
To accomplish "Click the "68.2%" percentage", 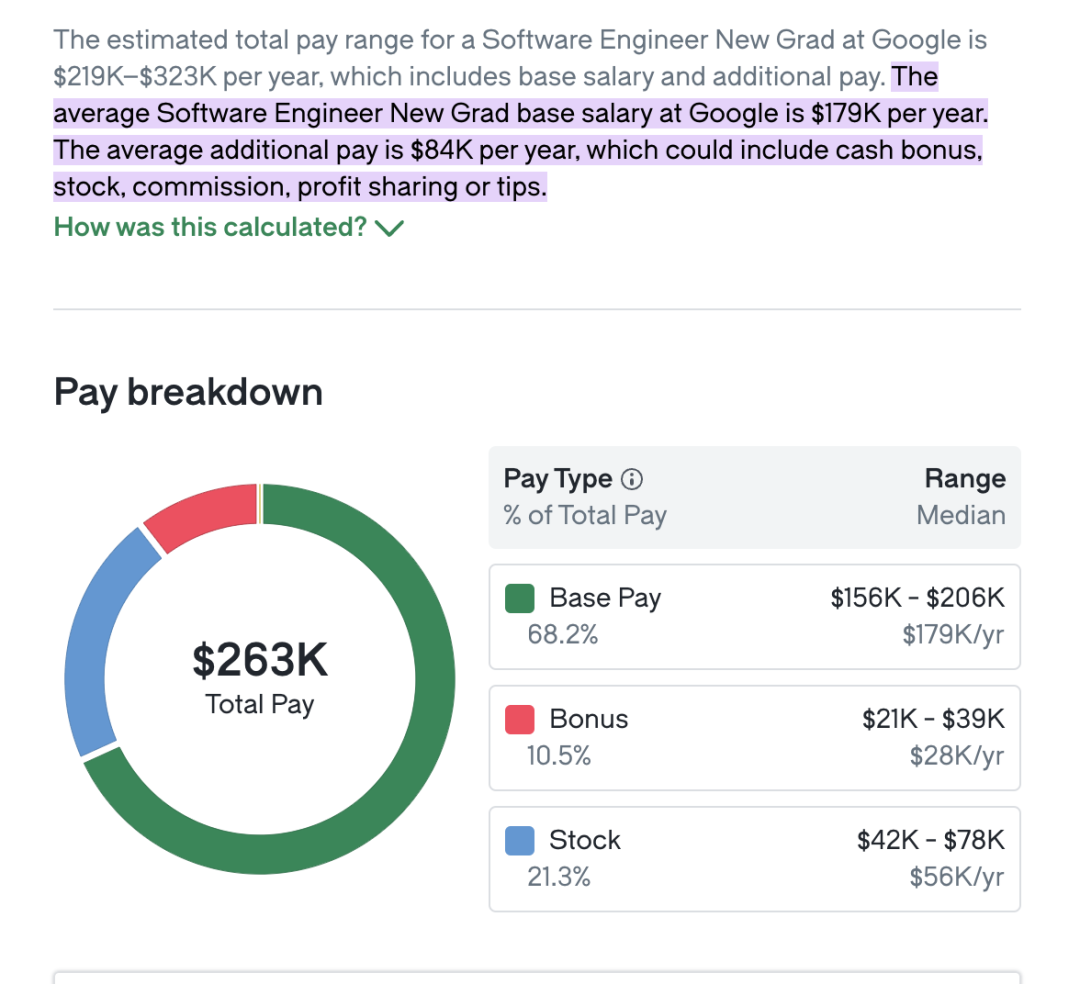I will click(563, 635).
